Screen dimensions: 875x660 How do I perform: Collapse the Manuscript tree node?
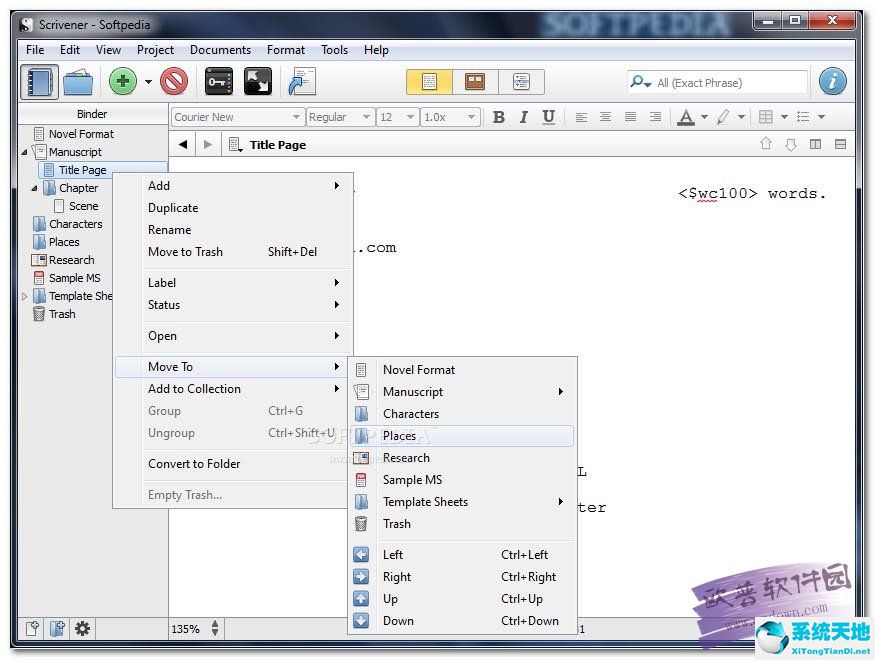(24, 152)
